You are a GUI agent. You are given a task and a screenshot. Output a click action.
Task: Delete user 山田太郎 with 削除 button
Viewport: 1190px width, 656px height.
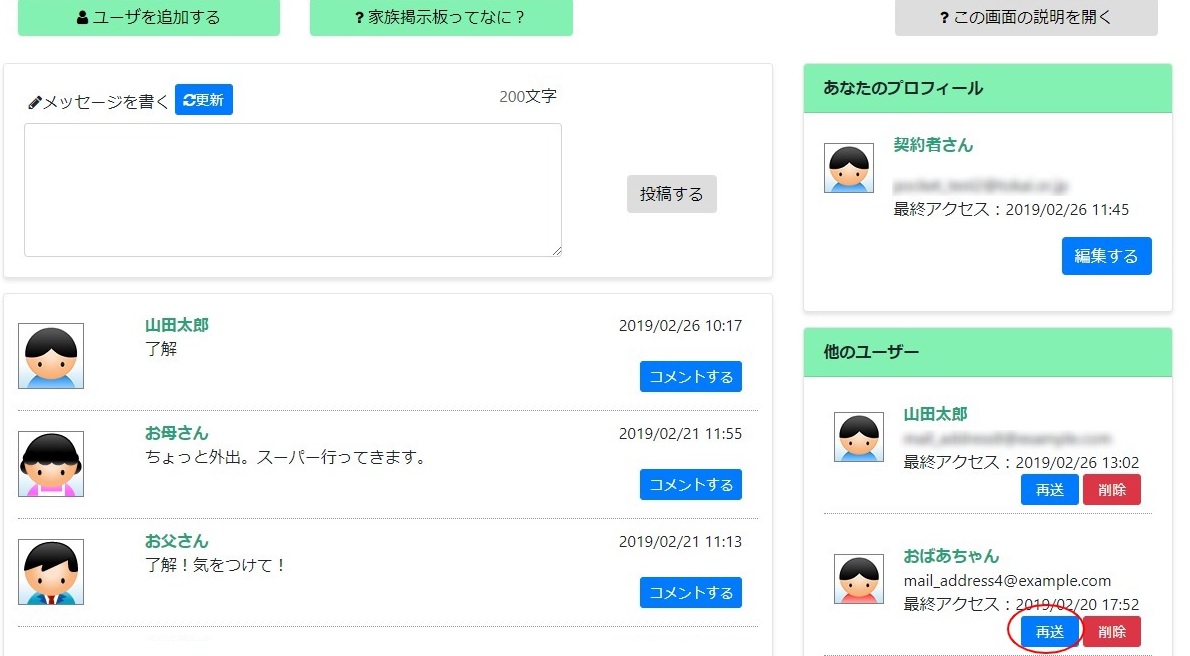point(1112,489)
